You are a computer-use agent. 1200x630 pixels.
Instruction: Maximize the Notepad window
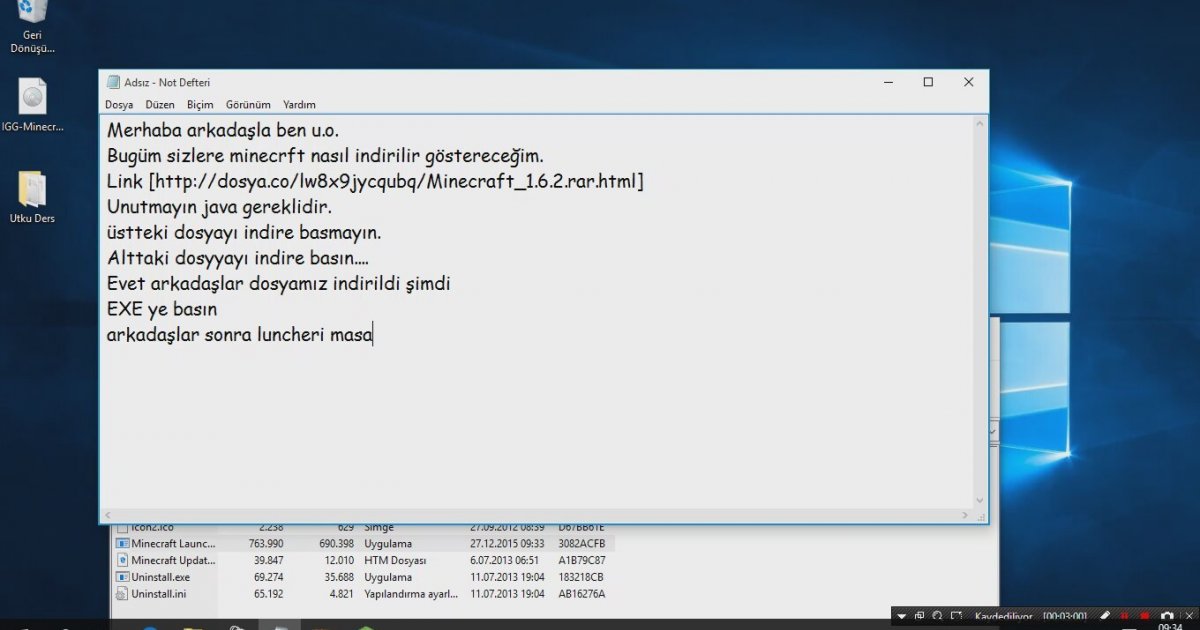pos(928,82)
